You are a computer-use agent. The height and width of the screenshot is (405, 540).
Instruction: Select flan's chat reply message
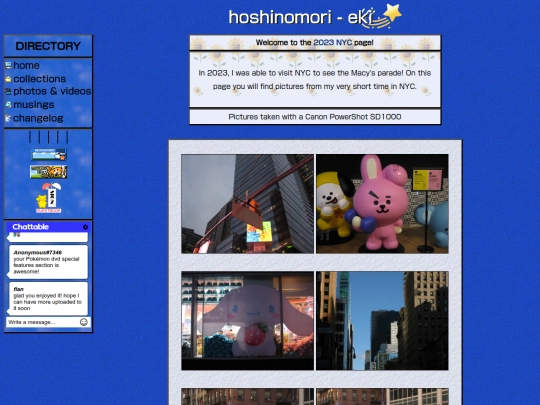[48, 299]
